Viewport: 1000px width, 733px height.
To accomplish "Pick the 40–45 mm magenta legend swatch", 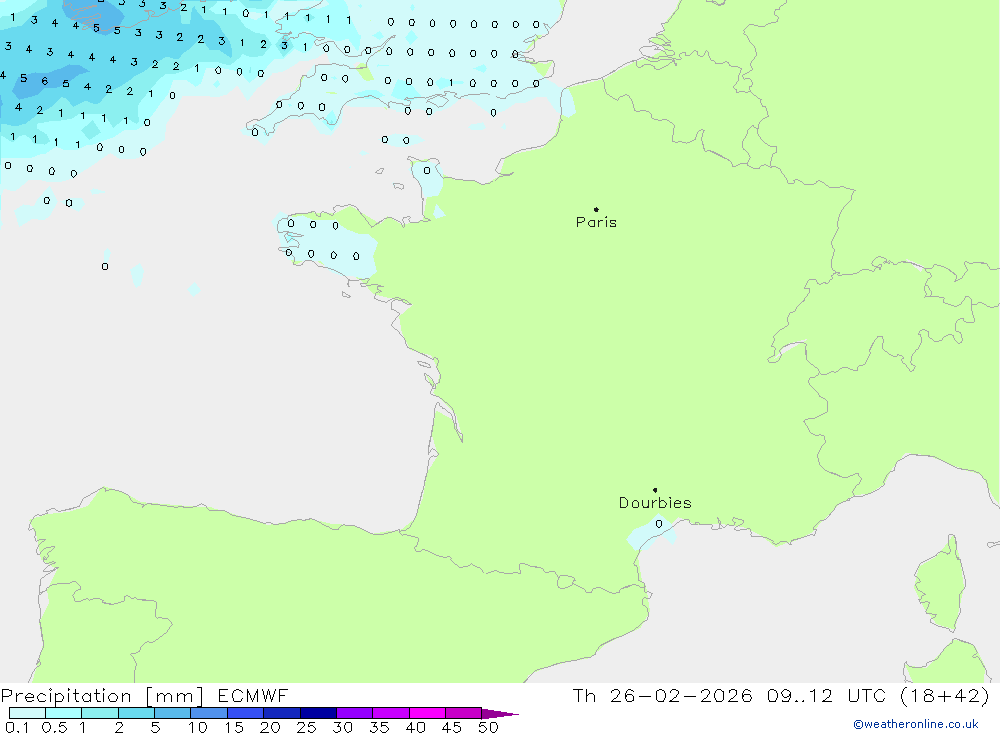I will (x=427, y=713).
